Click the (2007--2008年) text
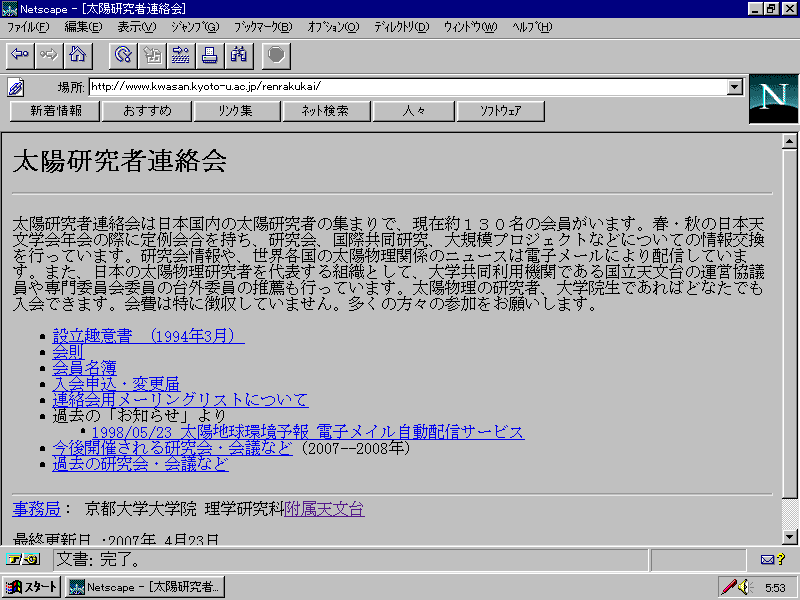This screenshot has width=800, height=600. (356, 448)
